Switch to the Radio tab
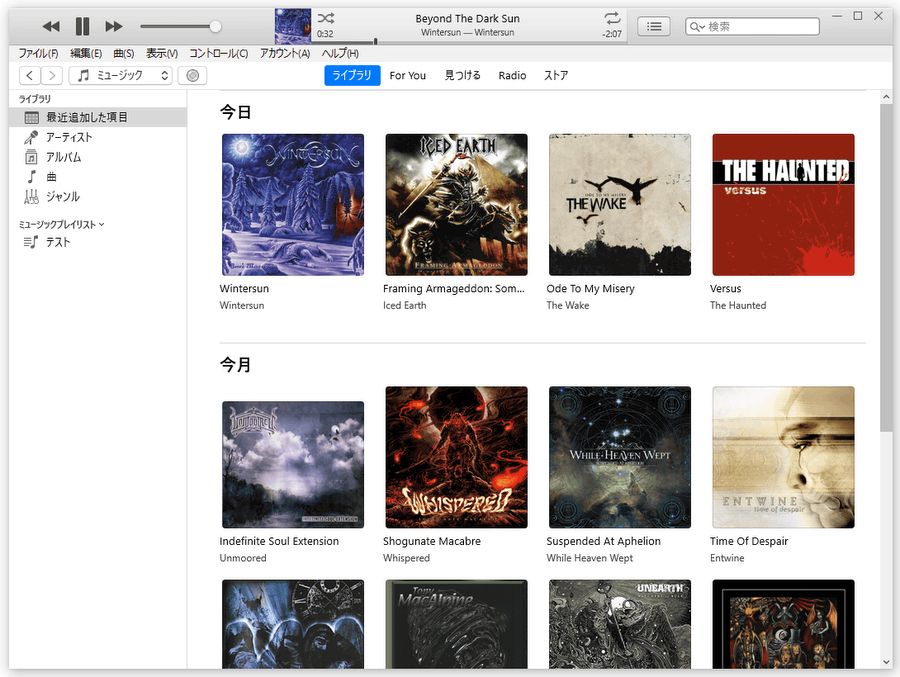Image resolution: width=900 pixels, height=677 pixels. pos(512,75)
